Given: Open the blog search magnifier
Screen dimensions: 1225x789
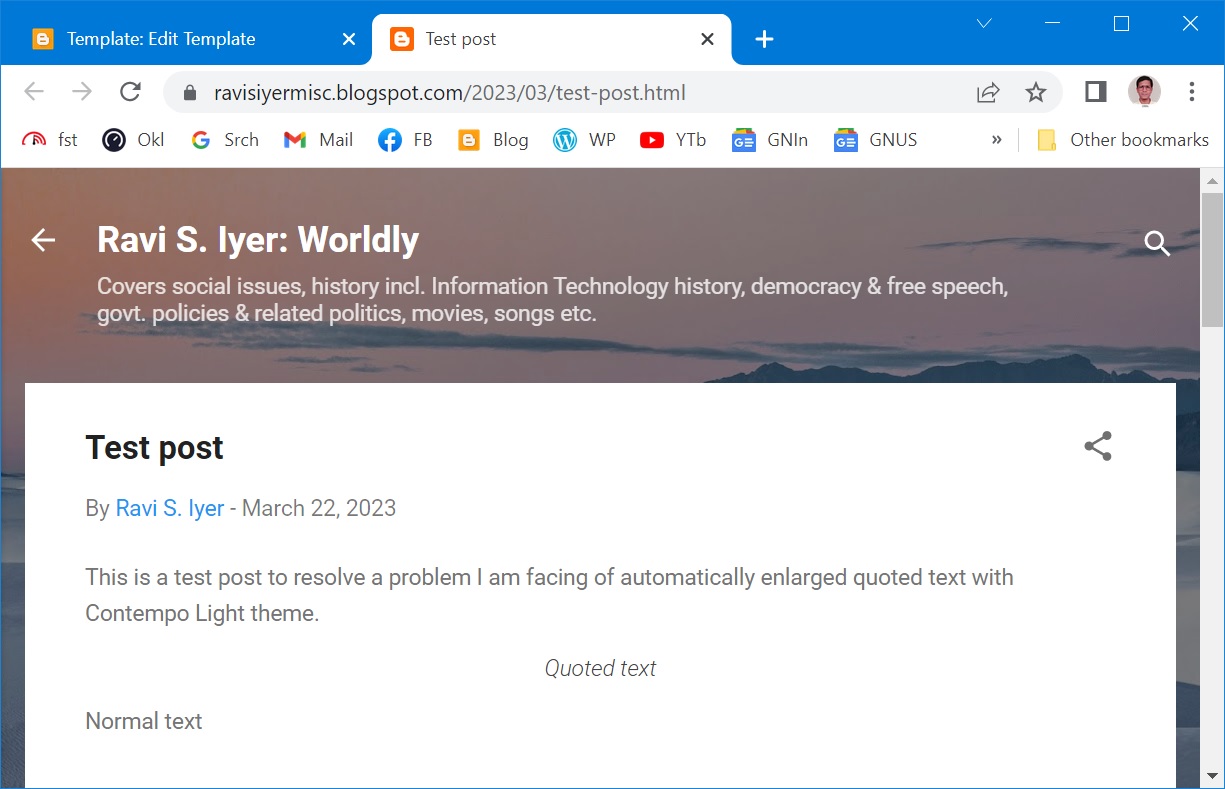Looking at the screenshot, I should [x=1157, y=243].
